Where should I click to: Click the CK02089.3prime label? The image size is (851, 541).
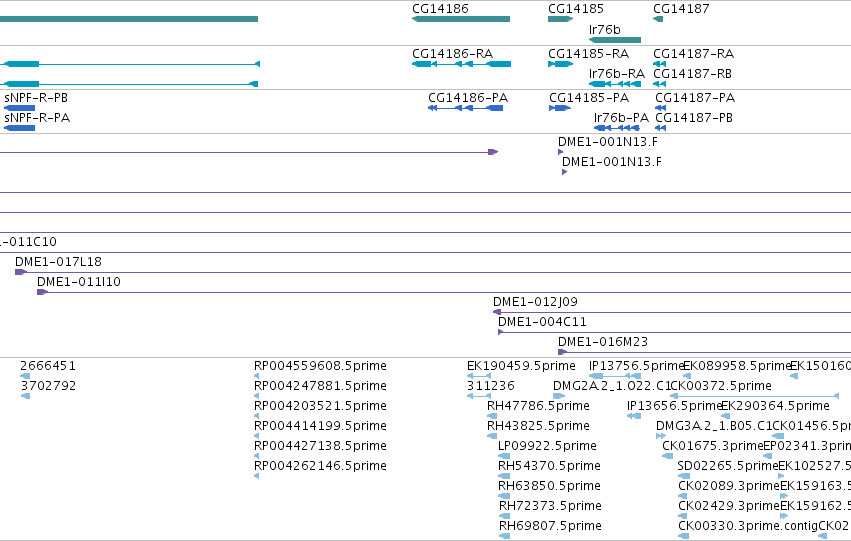coord(729,486)
